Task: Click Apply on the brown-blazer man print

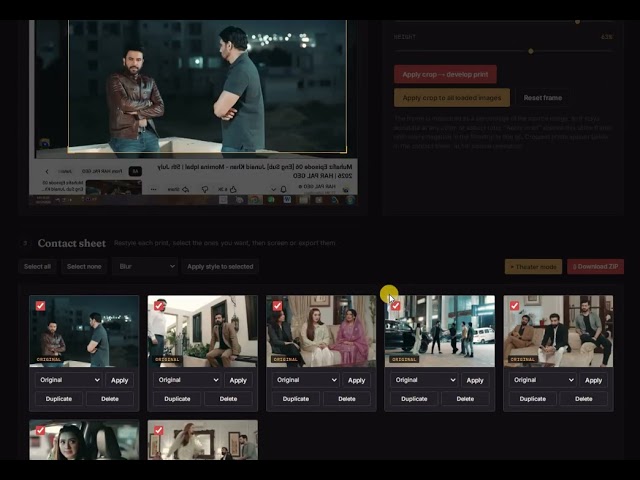Action: tap(238, 380)
